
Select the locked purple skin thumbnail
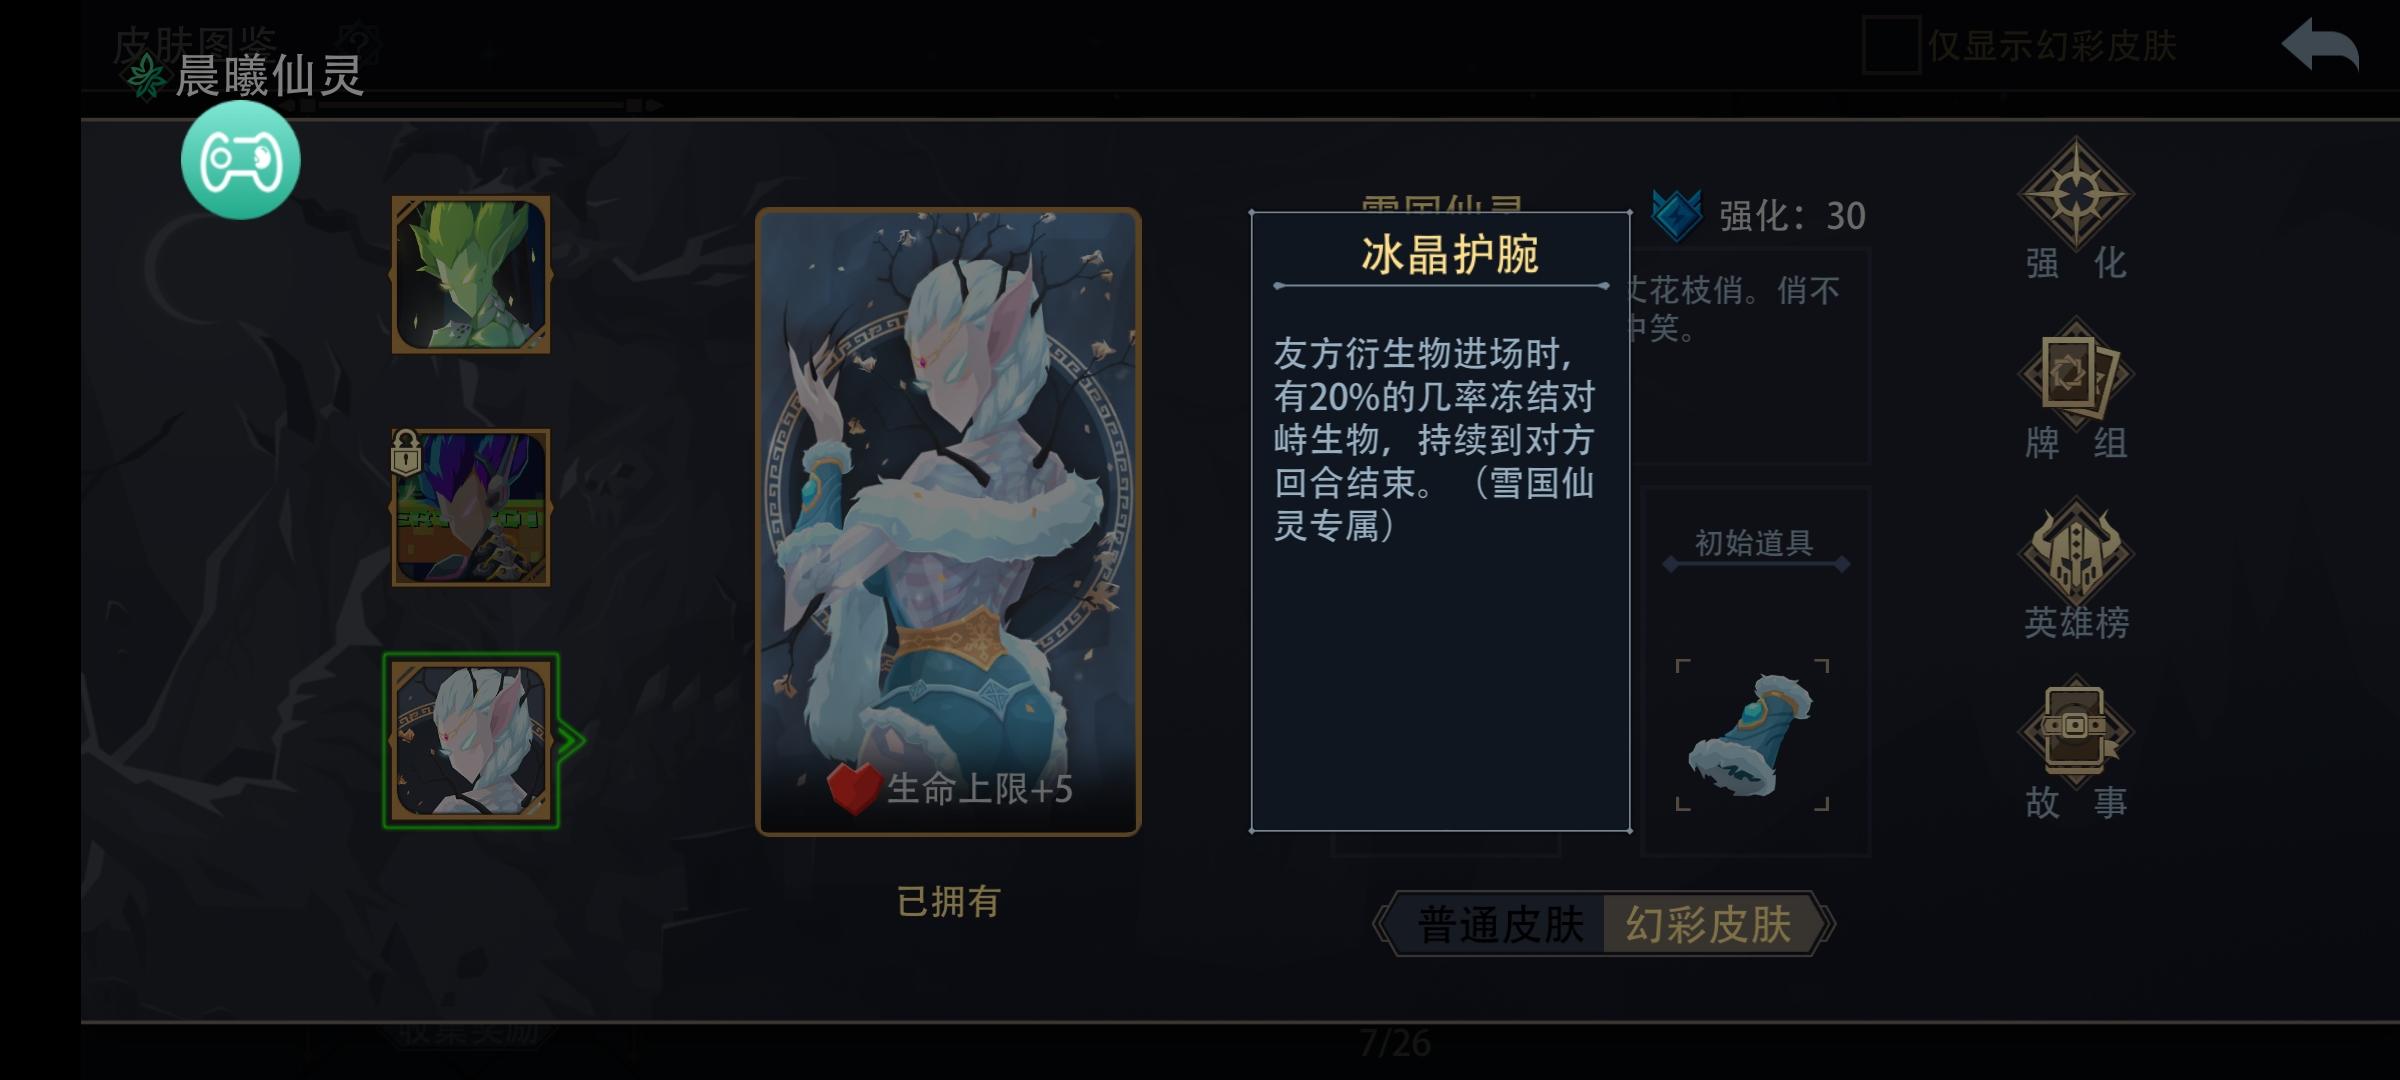coord(471,508)
